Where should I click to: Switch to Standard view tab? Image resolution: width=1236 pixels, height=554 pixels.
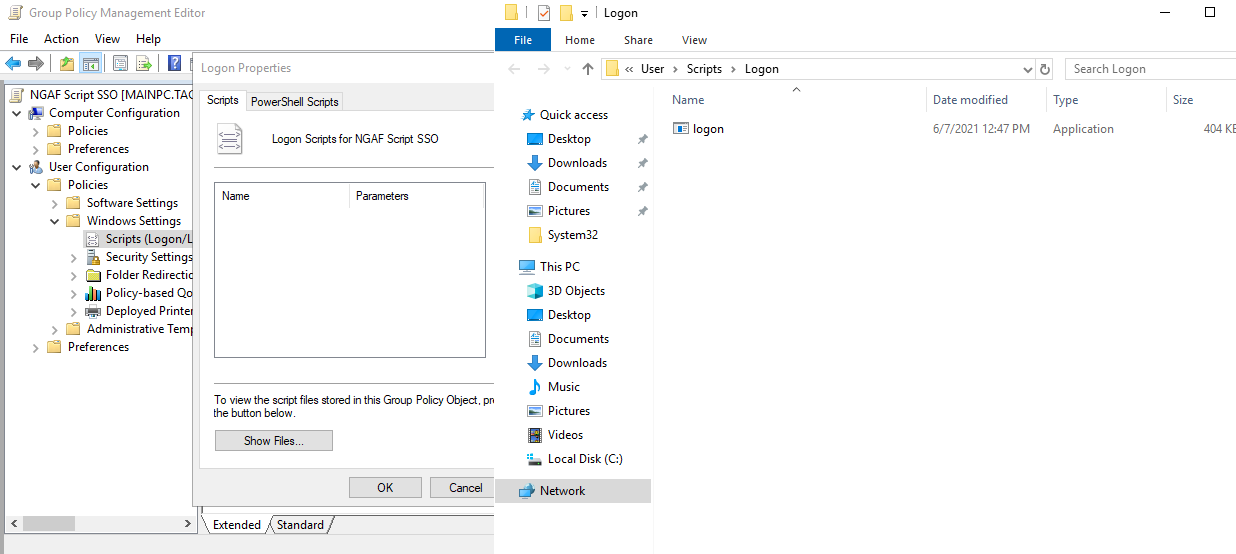300,524
